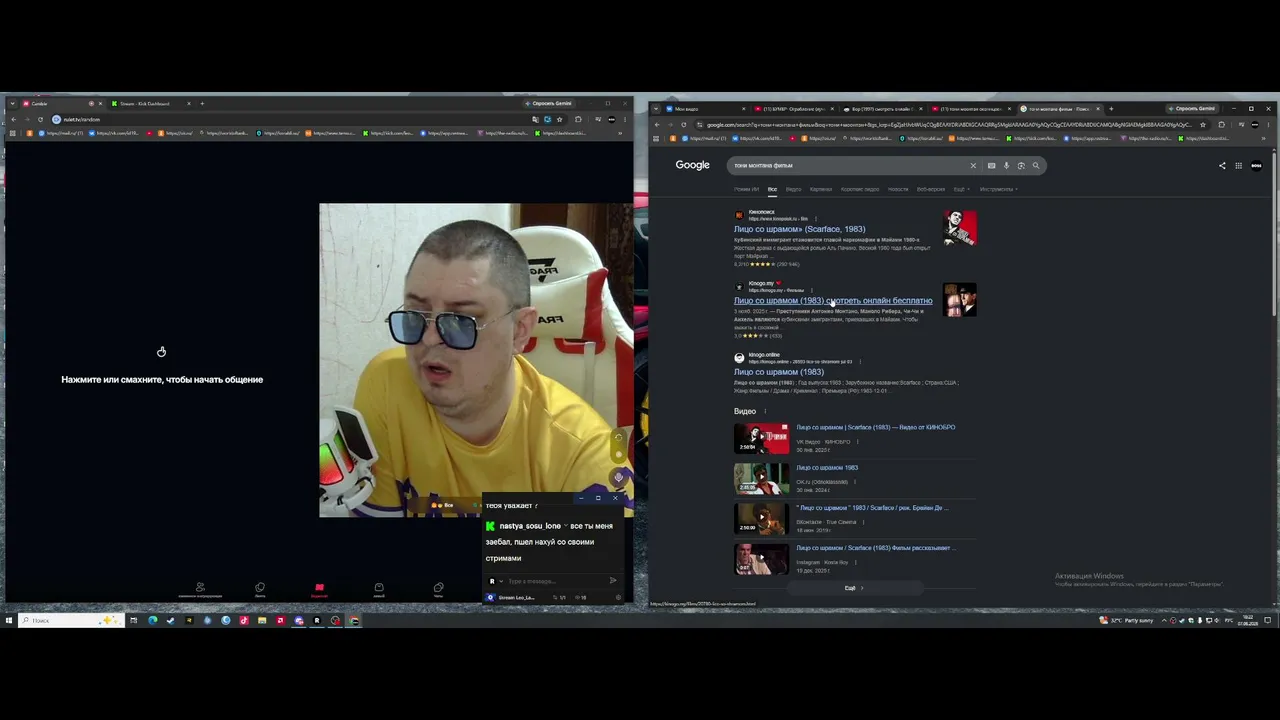Screen dimensions: 1280x720
Task: Click Спросить Gemini in rulet.tv window
Action: [x=549, y=103]
